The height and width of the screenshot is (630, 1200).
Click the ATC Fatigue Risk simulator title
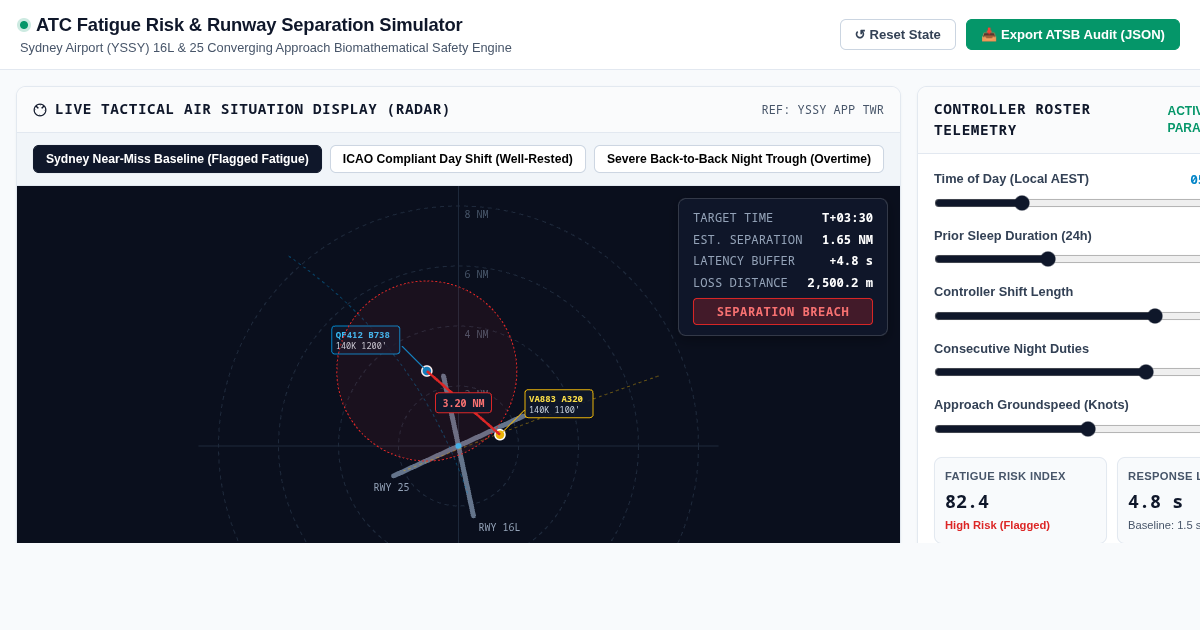click(249, 25)
